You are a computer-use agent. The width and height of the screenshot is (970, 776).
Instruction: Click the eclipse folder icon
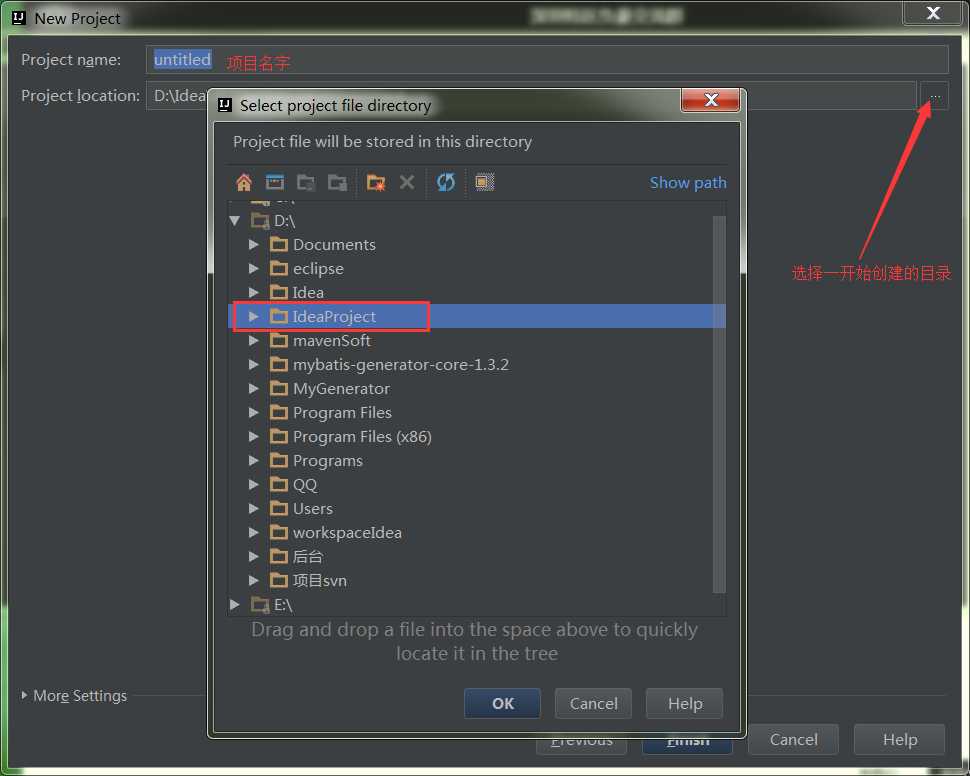click(x=279, y=269)
